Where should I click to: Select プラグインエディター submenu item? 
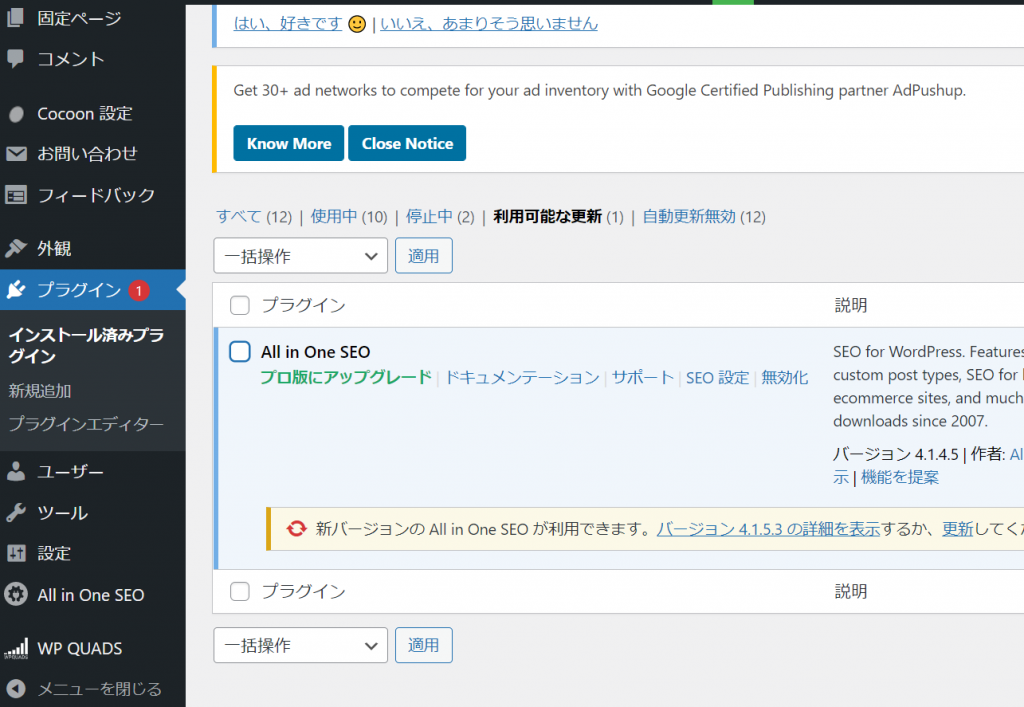click(x=86, y=424)
